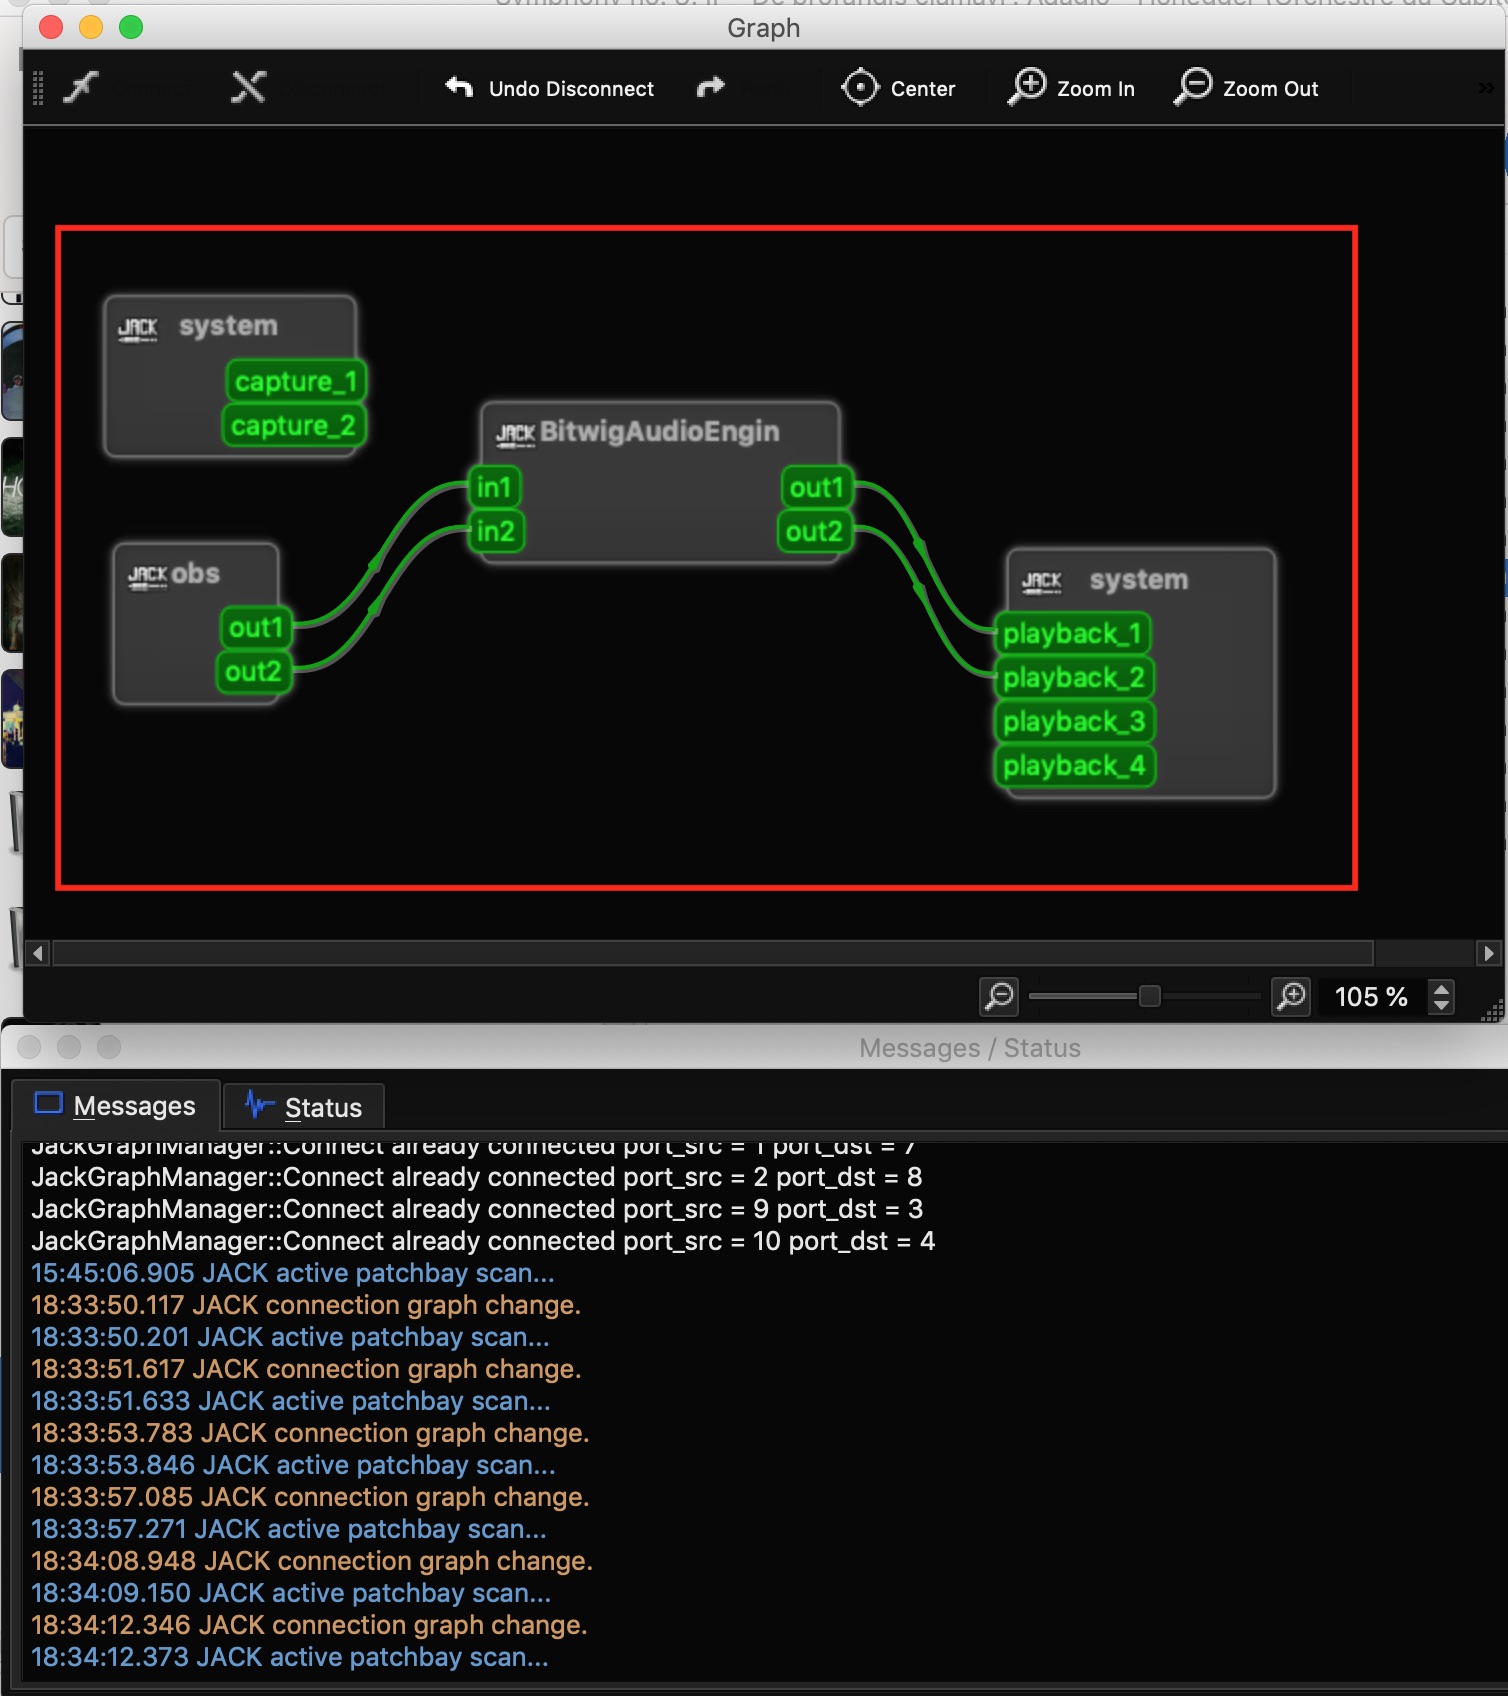
Task: Select the obs out2 port
Action: [253, 671]
